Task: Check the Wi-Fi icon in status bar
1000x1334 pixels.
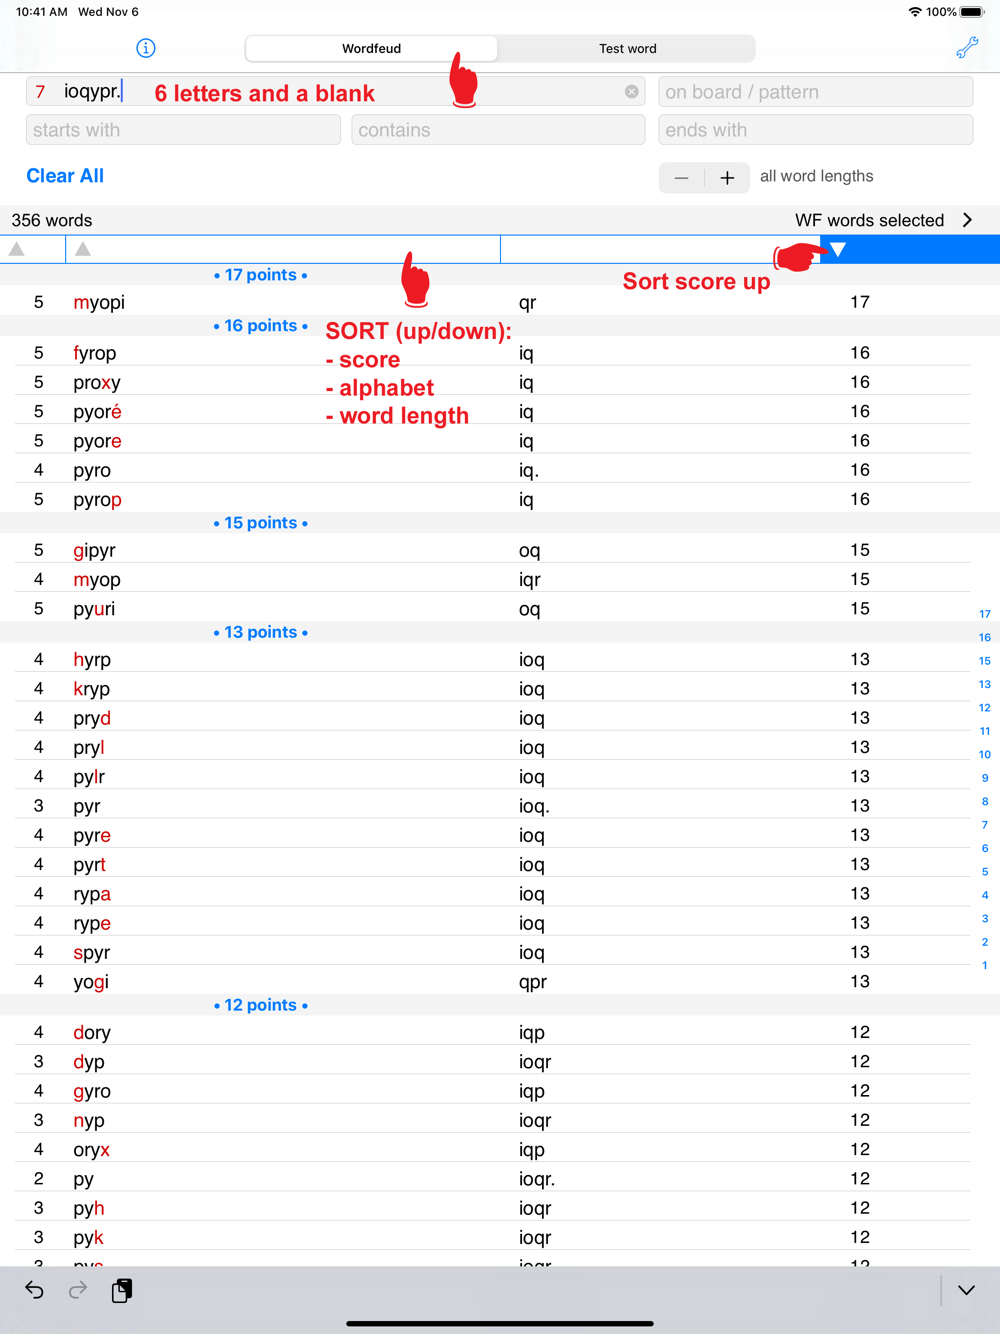Action: (x=915, y=12)
